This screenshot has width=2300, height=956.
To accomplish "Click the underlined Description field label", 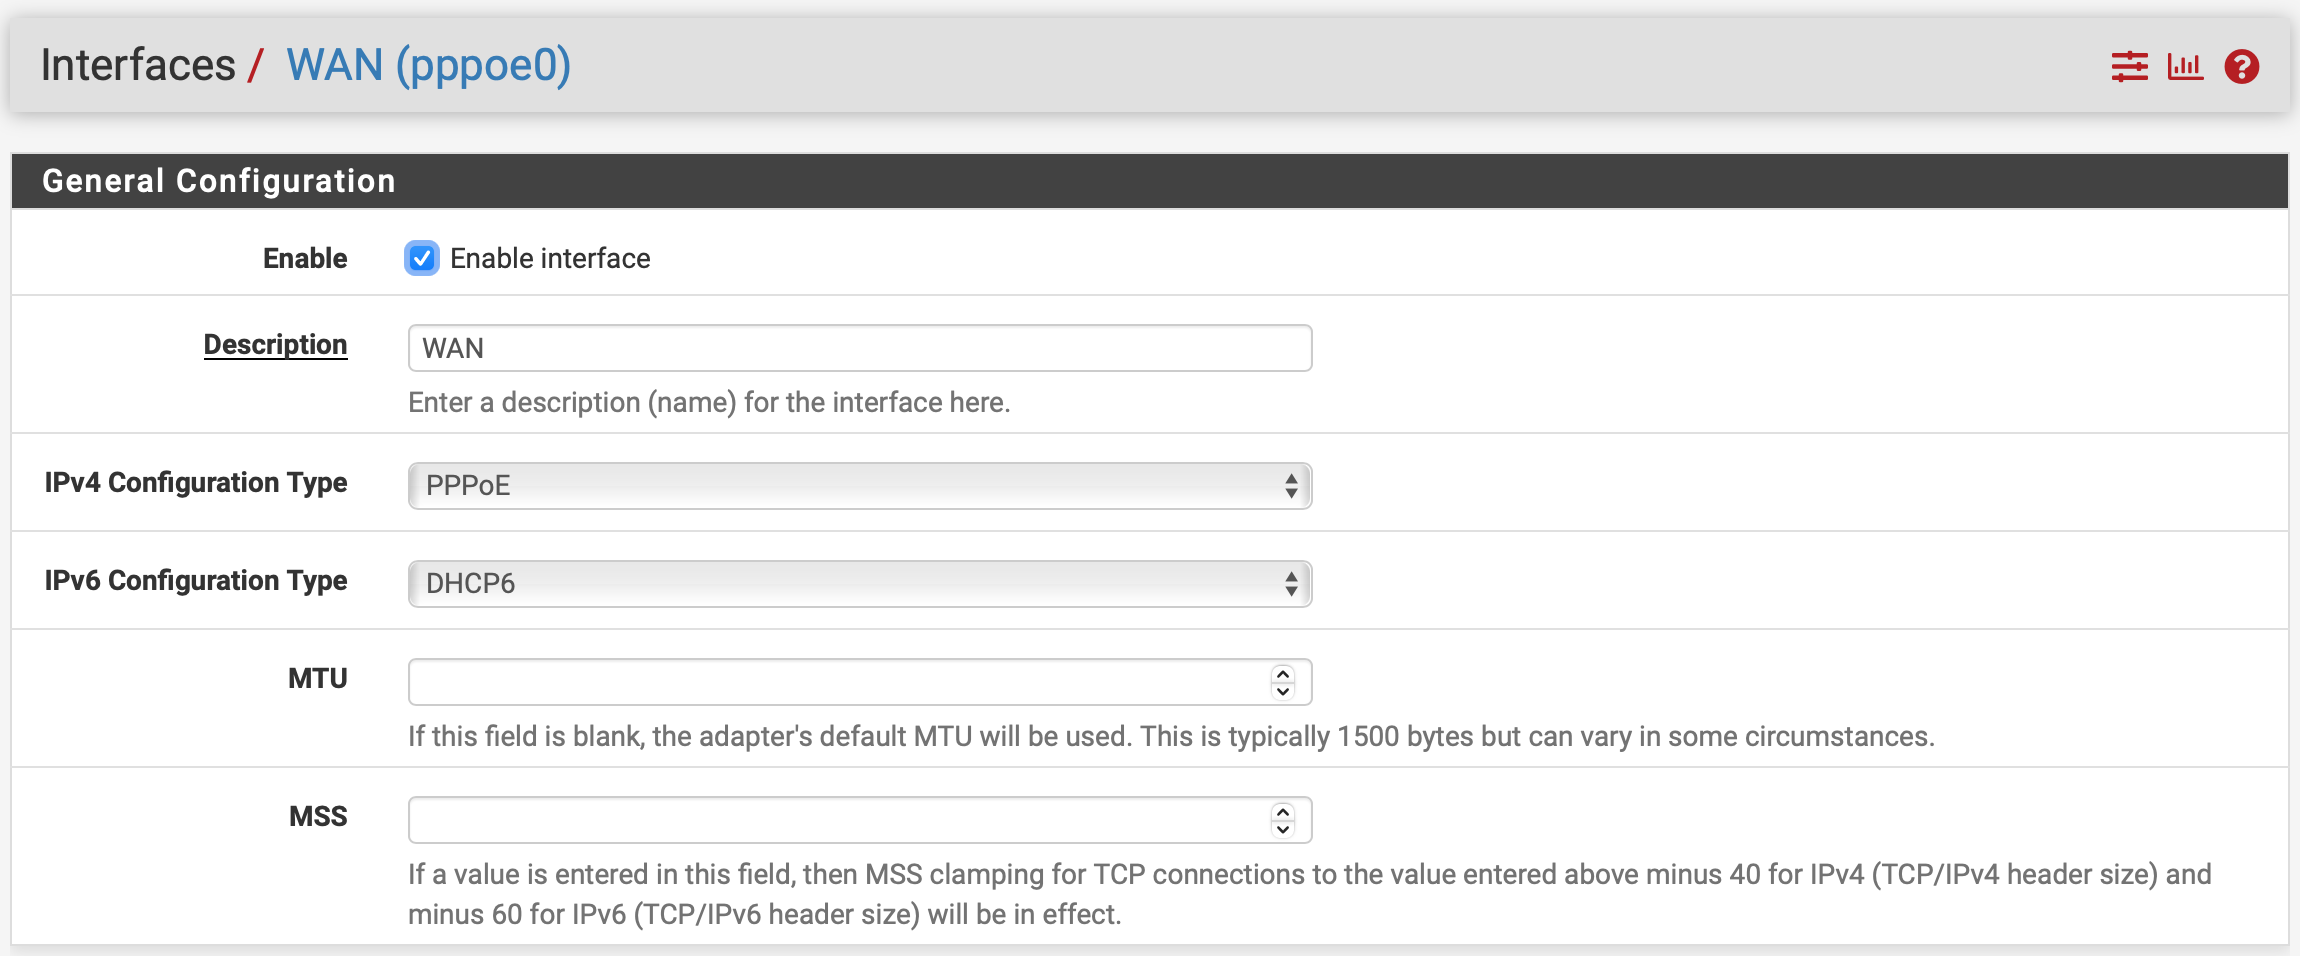I will click(x=276, y=344).
